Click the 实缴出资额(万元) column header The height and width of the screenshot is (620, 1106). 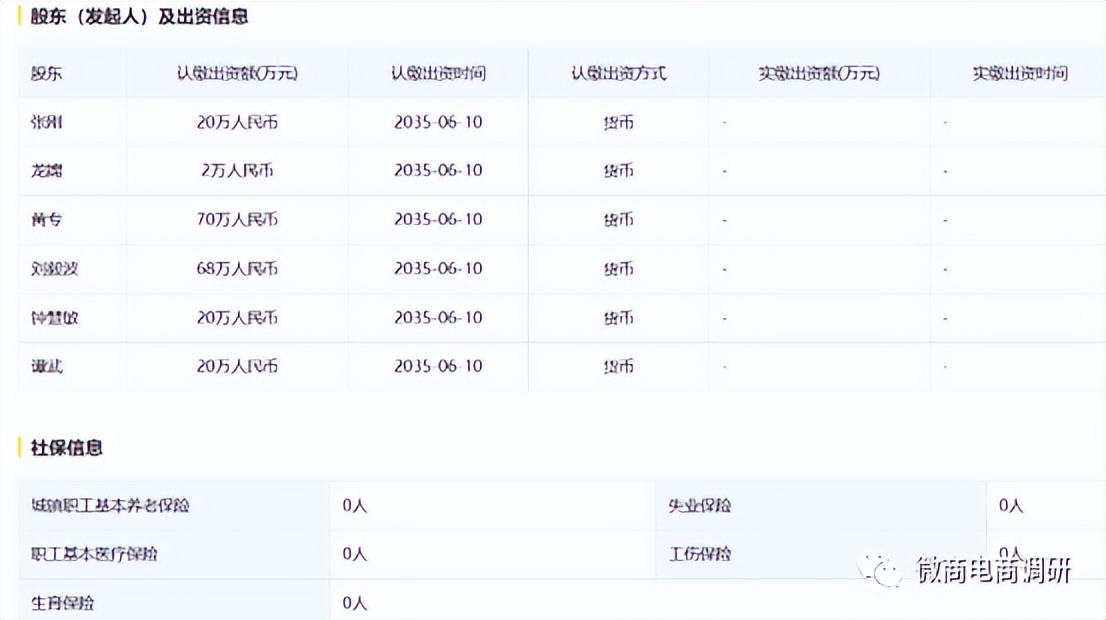coord(819,73)
